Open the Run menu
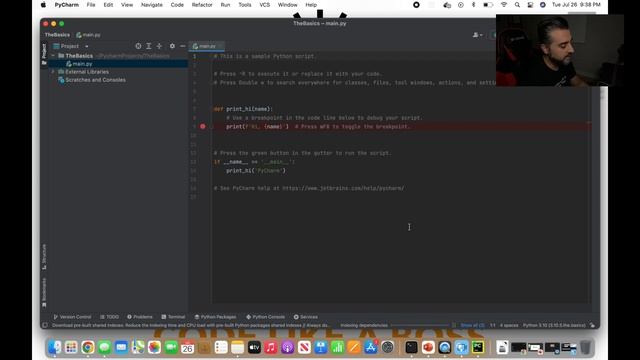 tap(225, 5)
